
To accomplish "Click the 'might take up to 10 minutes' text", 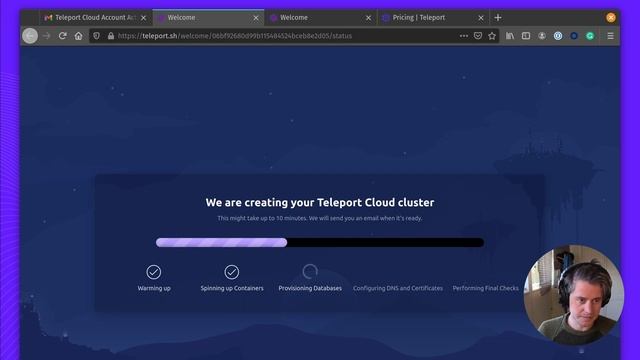I will 320,218.
